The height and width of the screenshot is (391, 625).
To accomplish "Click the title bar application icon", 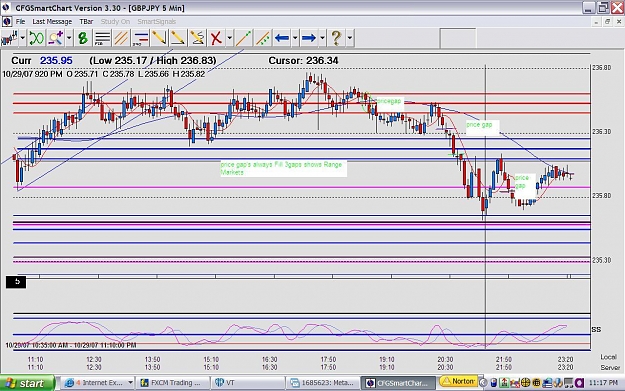I will tap(6, 8).
